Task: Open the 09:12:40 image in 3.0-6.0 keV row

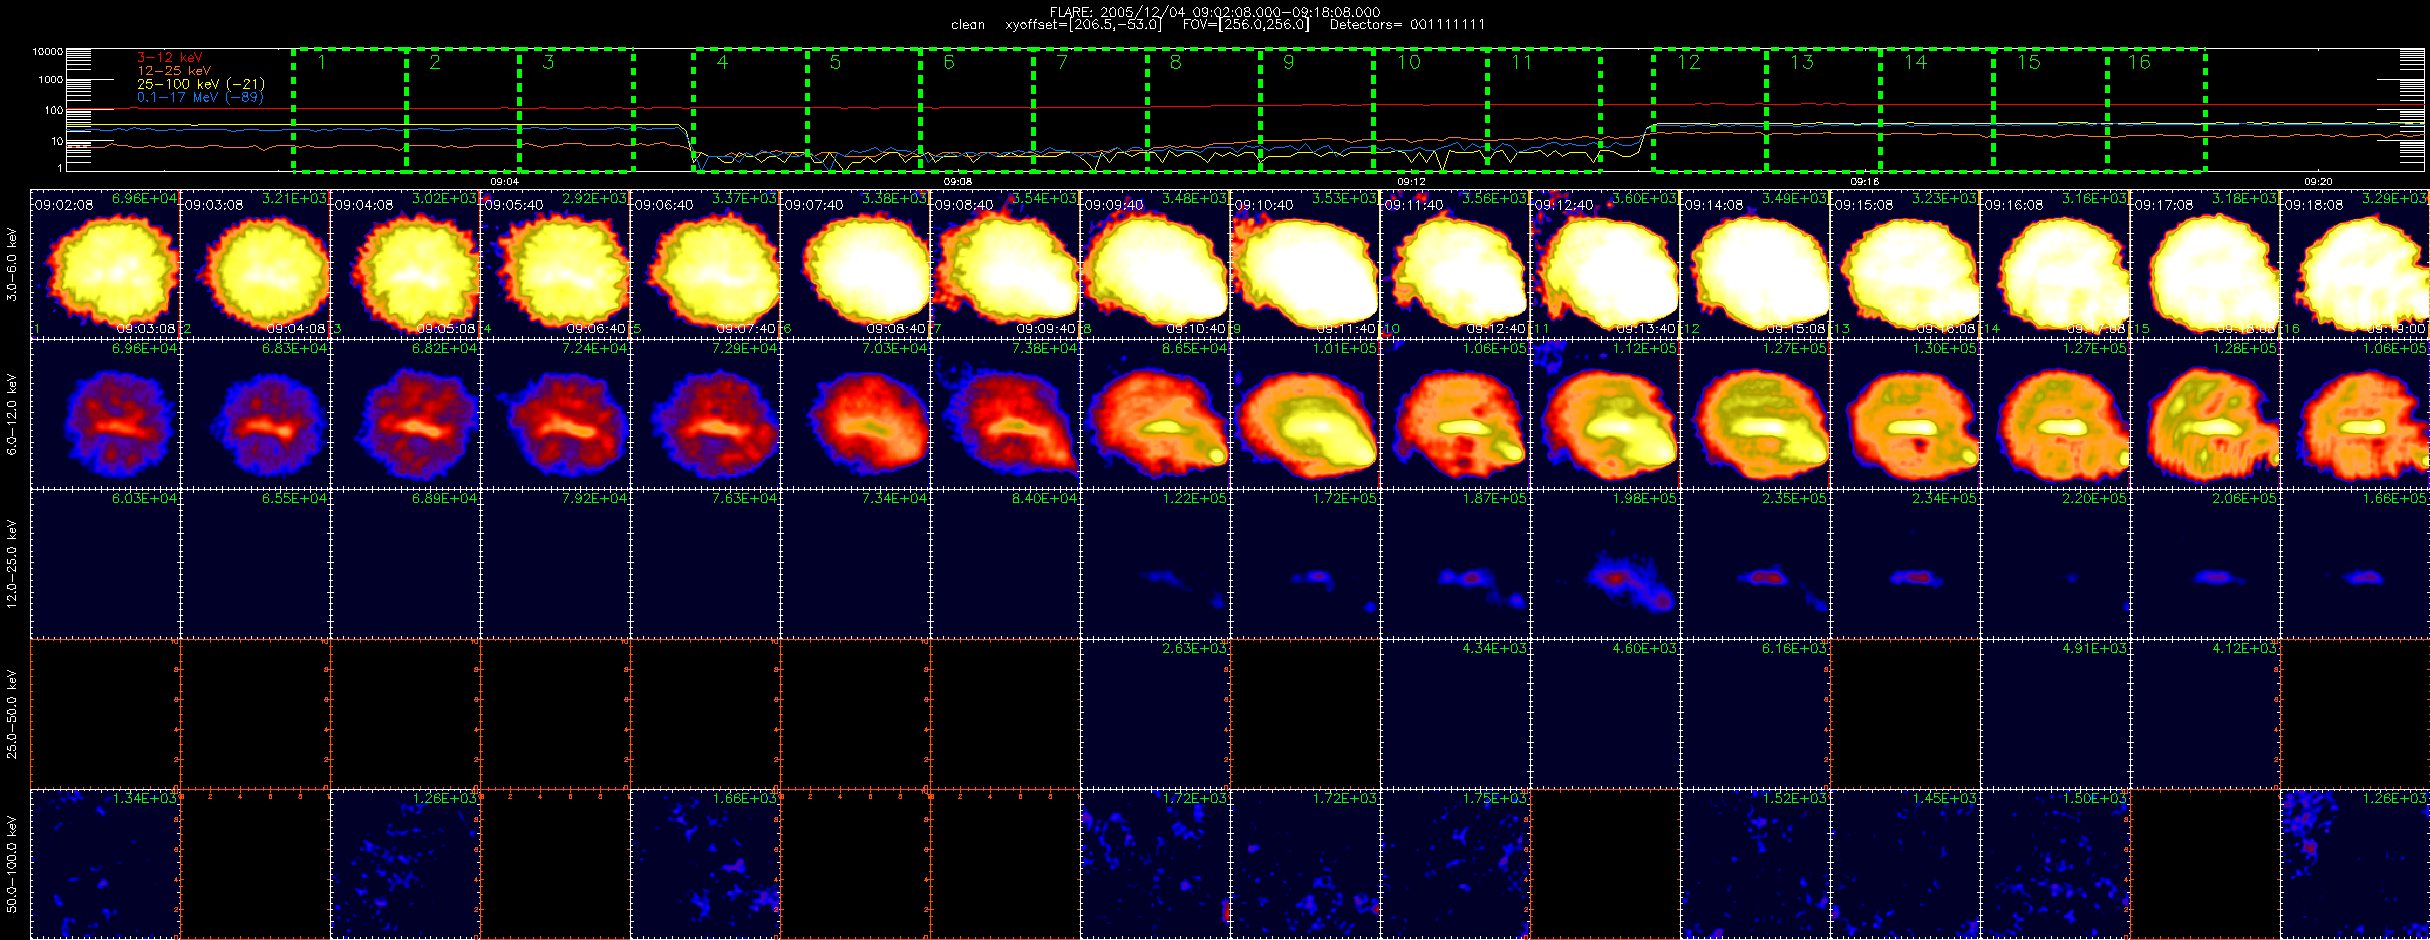Action: pos(1605,264)
